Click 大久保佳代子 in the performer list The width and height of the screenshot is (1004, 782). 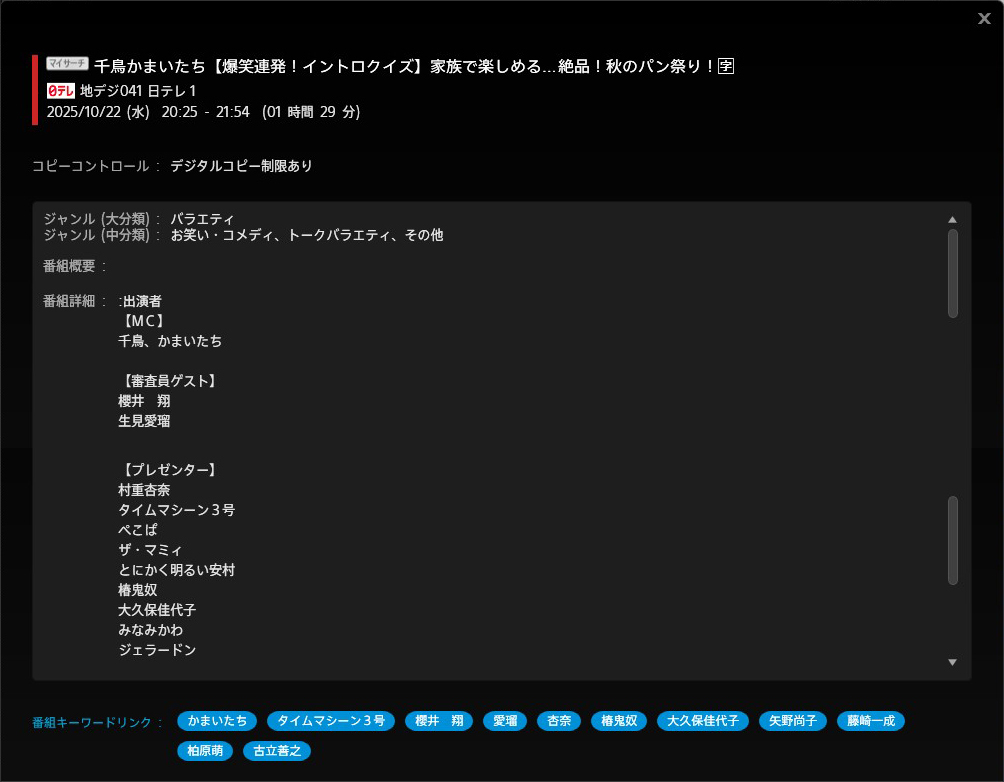point(157,610)
